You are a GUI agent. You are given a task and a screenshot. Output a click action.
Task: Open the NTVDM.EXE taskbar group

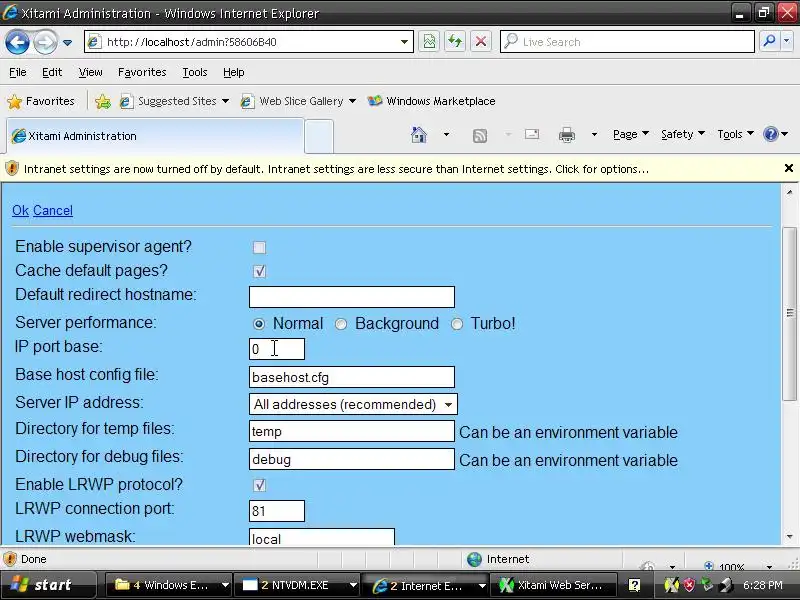[297, 585]
